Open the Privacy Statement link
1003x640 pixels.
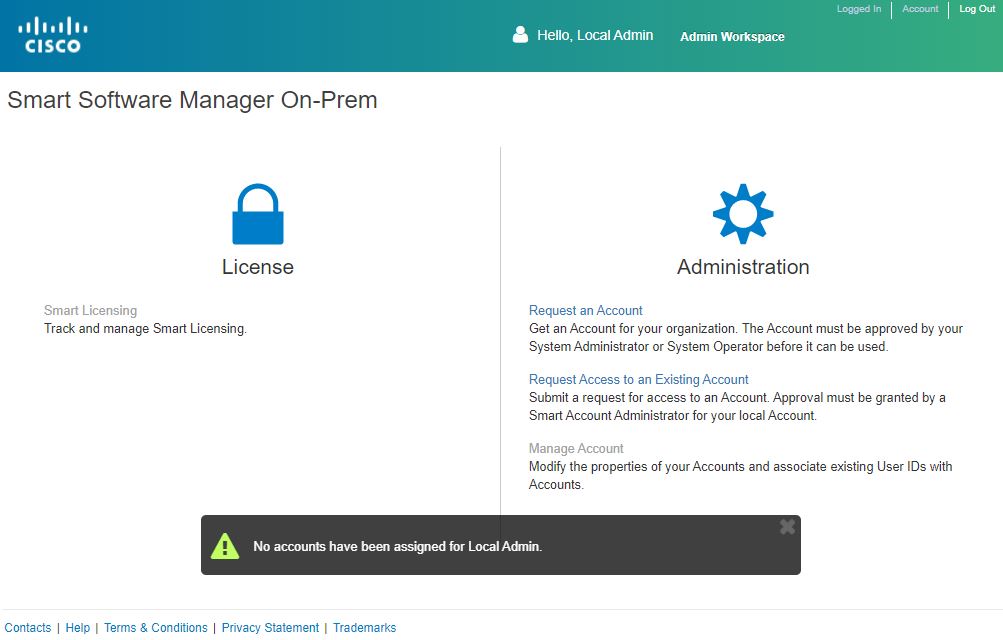[270, 628]
